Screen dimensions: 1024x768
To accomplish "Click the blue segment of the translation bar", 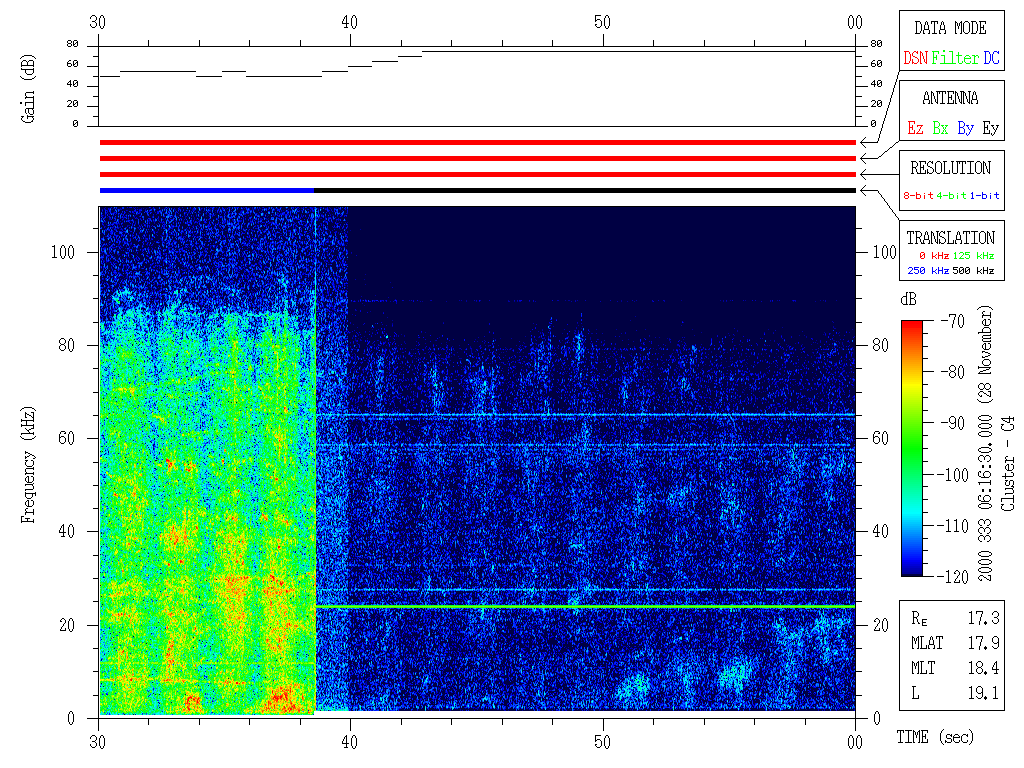I will click(x=206, y=190).
